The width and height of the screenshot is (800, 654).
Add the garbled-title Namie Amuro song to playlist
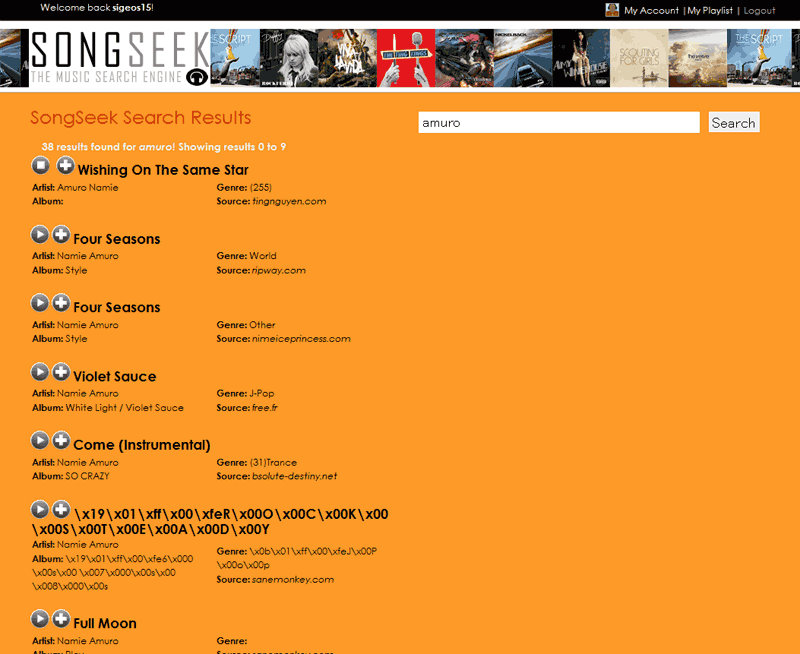coord(61,509)
